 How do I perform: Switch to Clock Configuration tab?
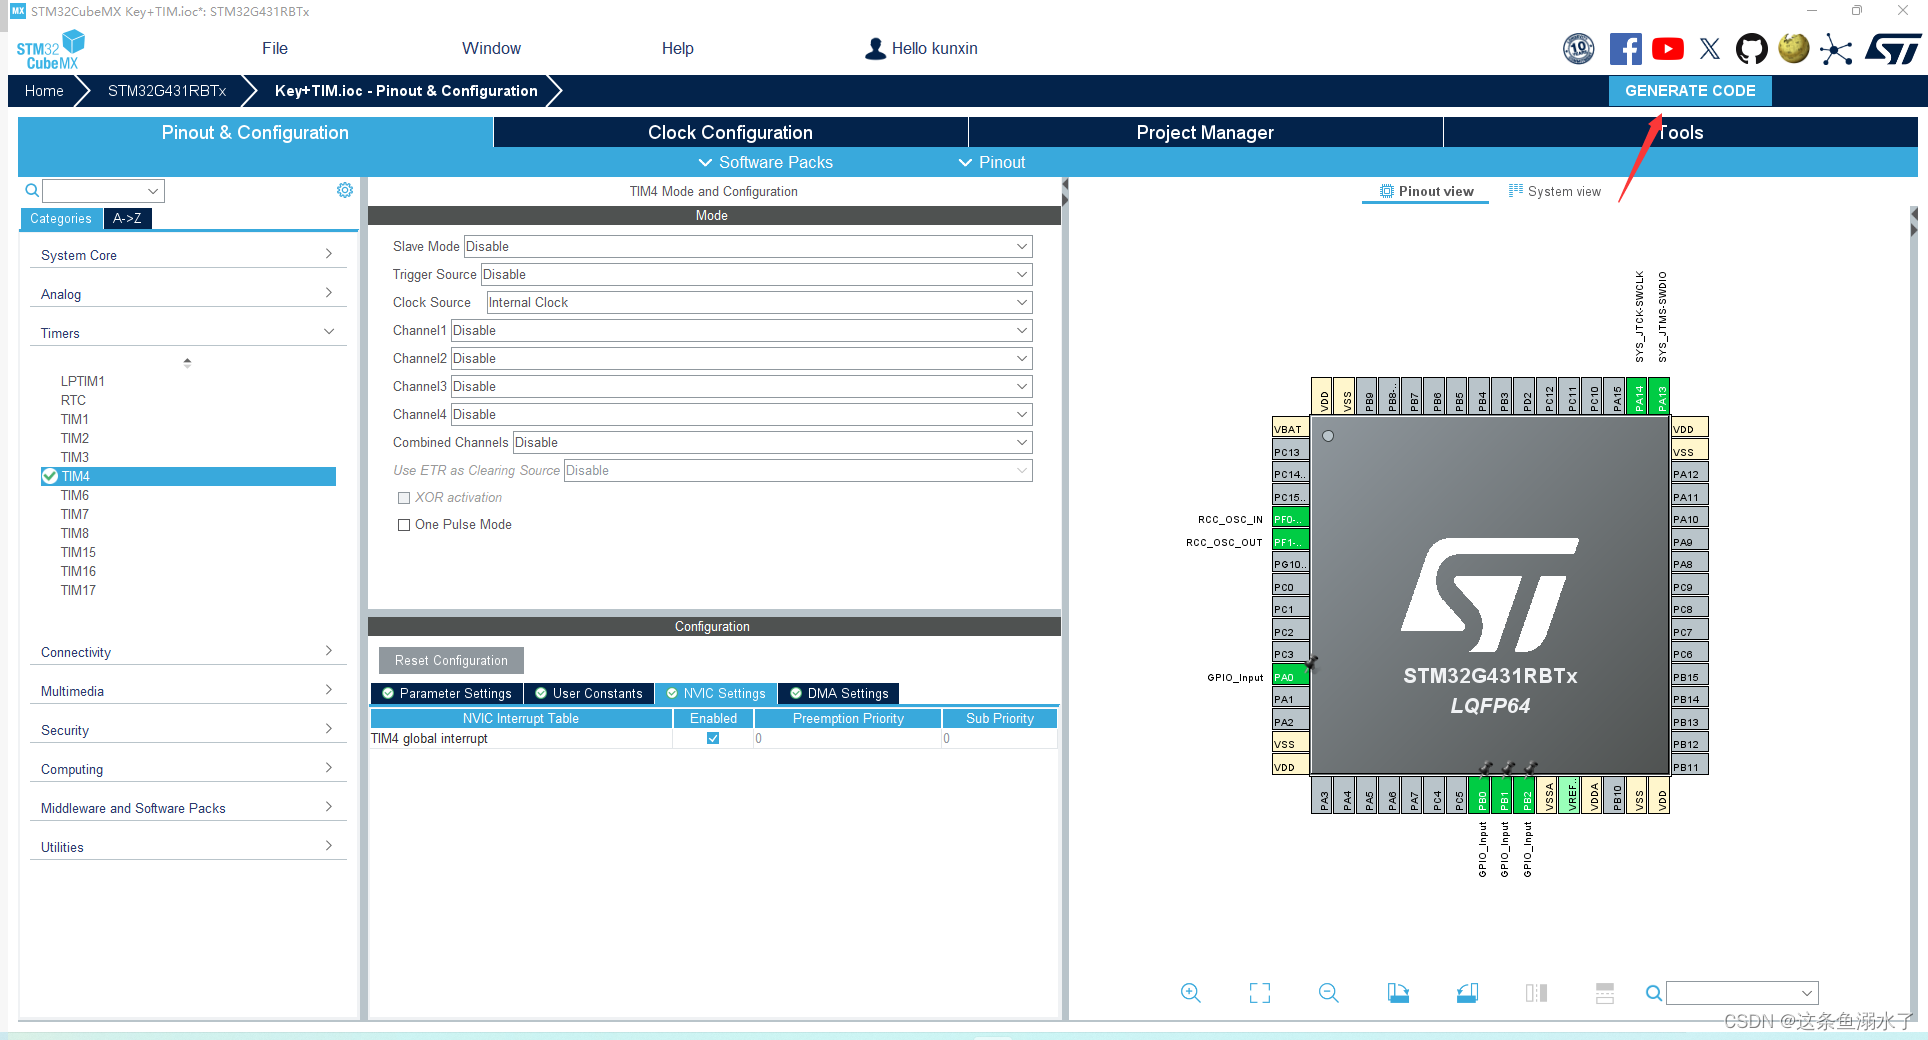coord(730,132)
